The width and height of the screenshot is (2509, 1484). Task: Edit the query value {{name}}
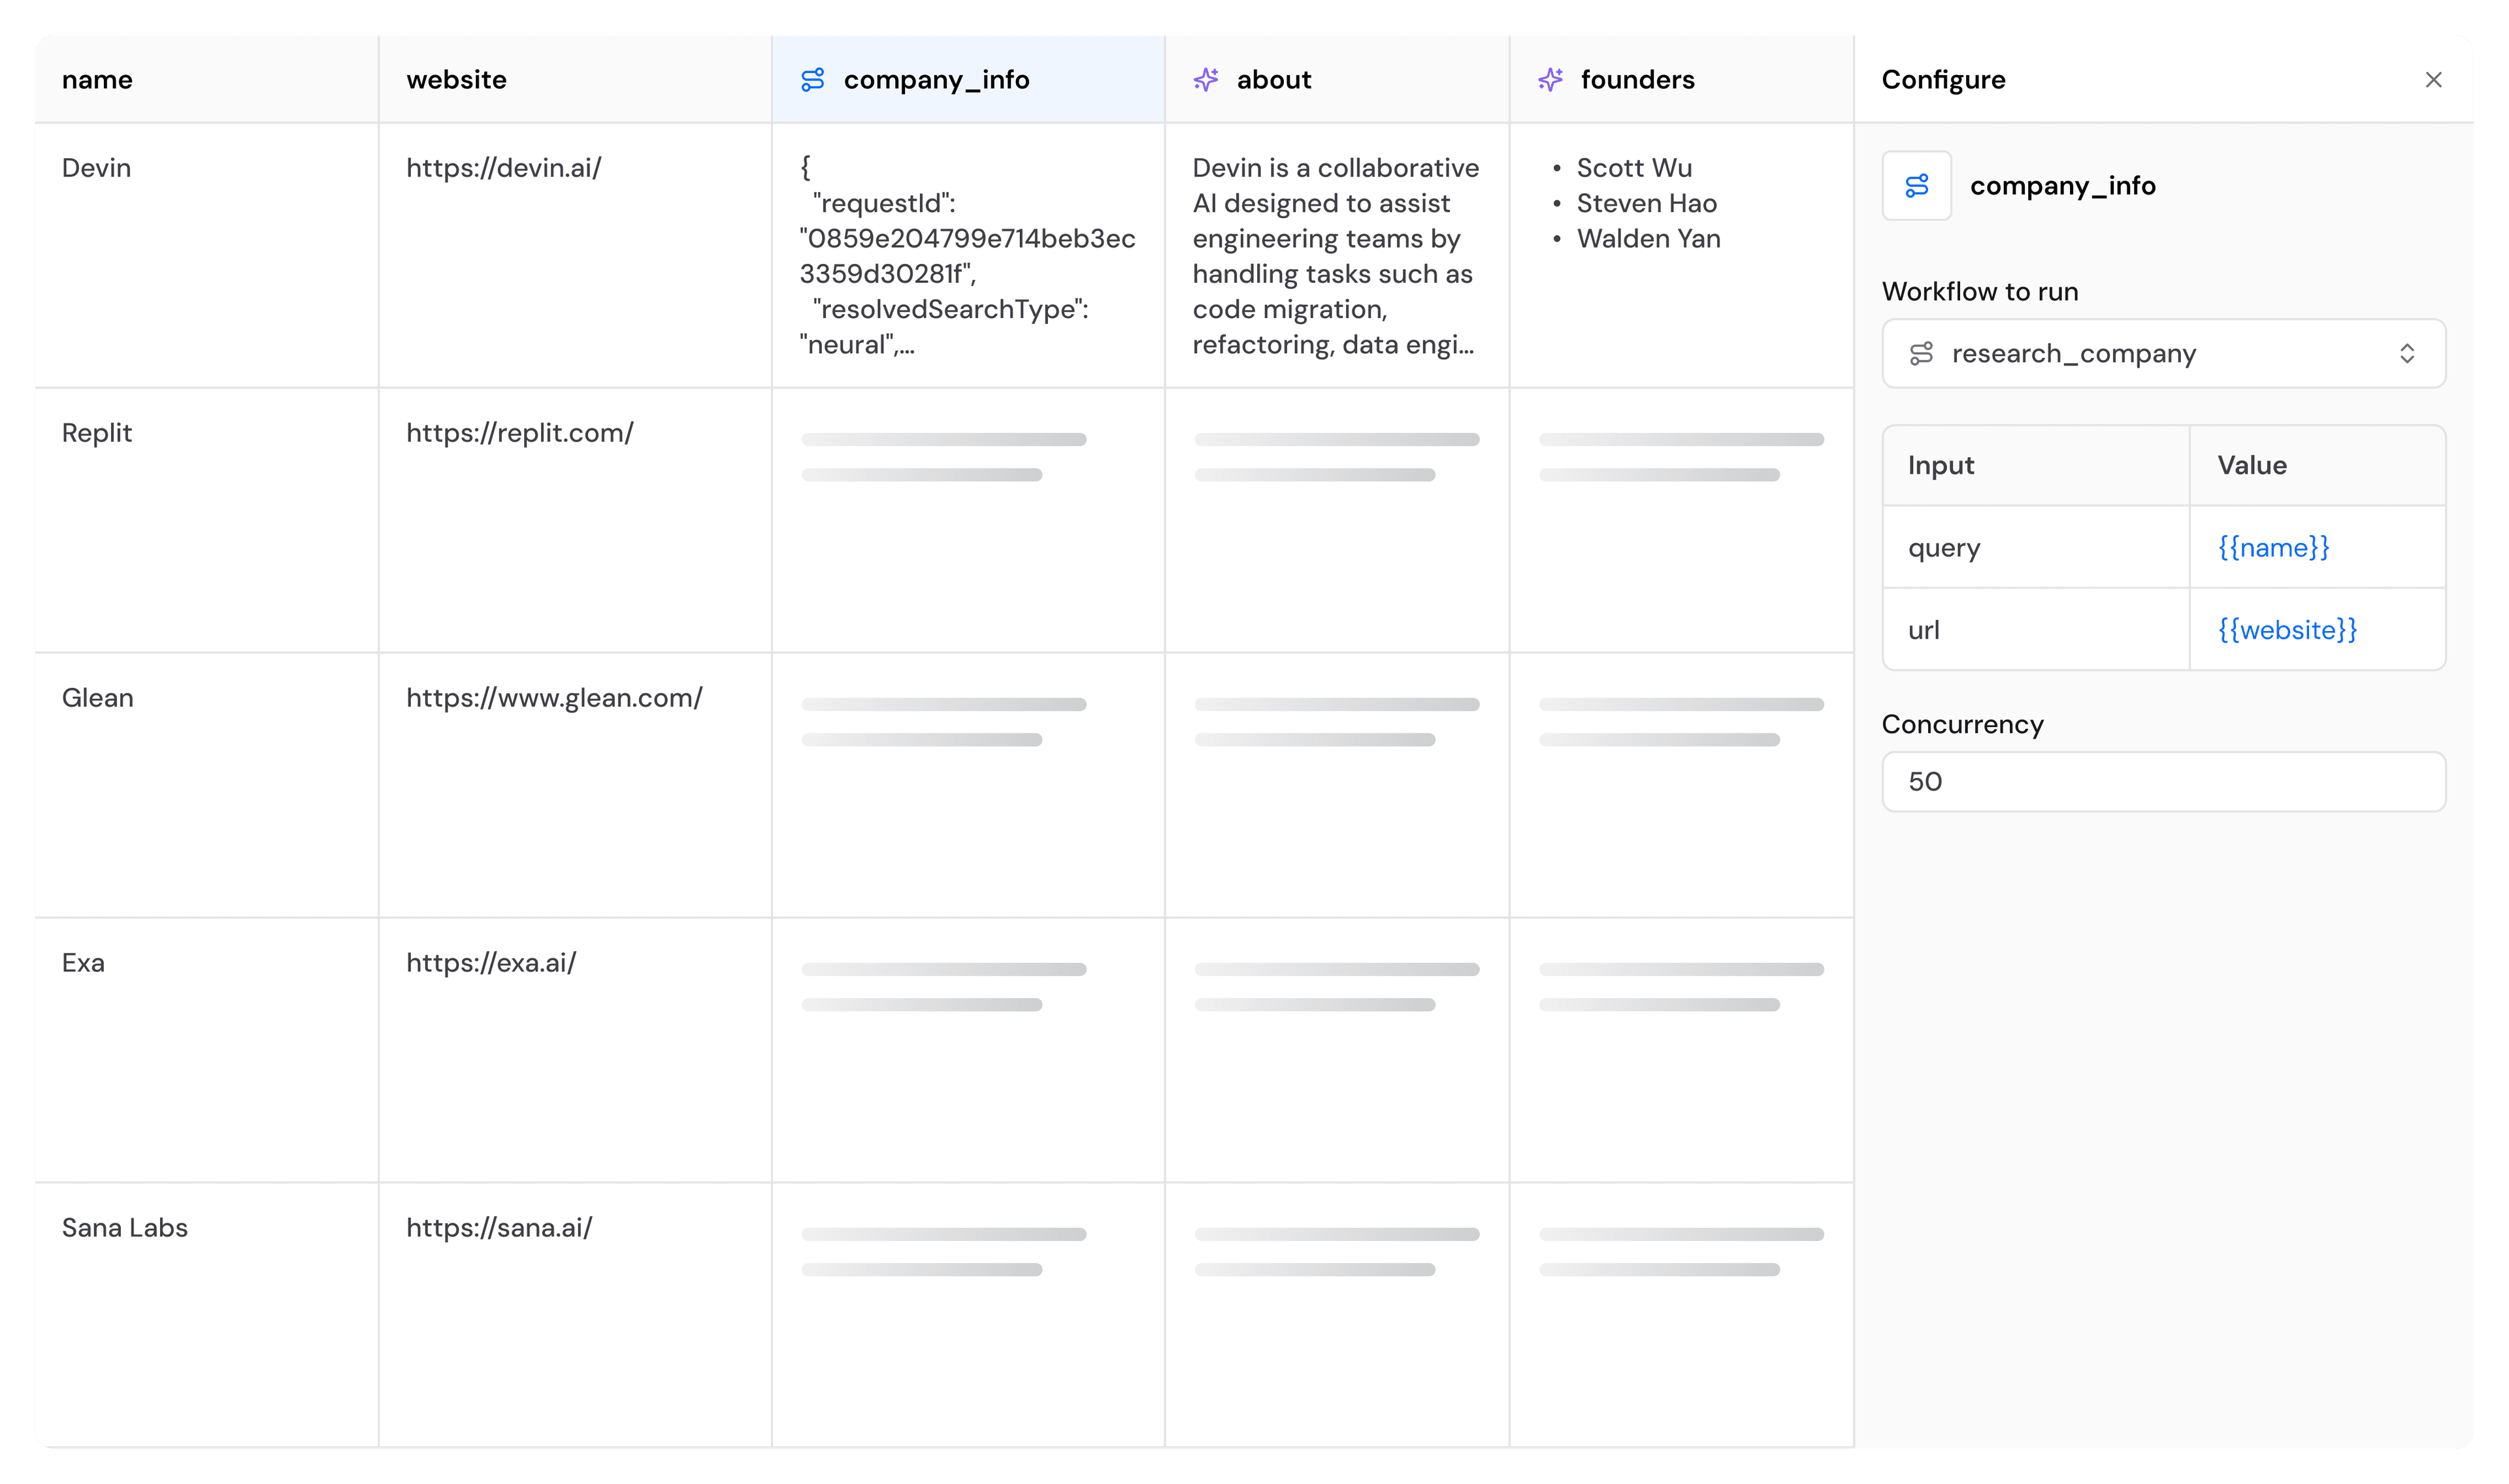(2273, 548)
